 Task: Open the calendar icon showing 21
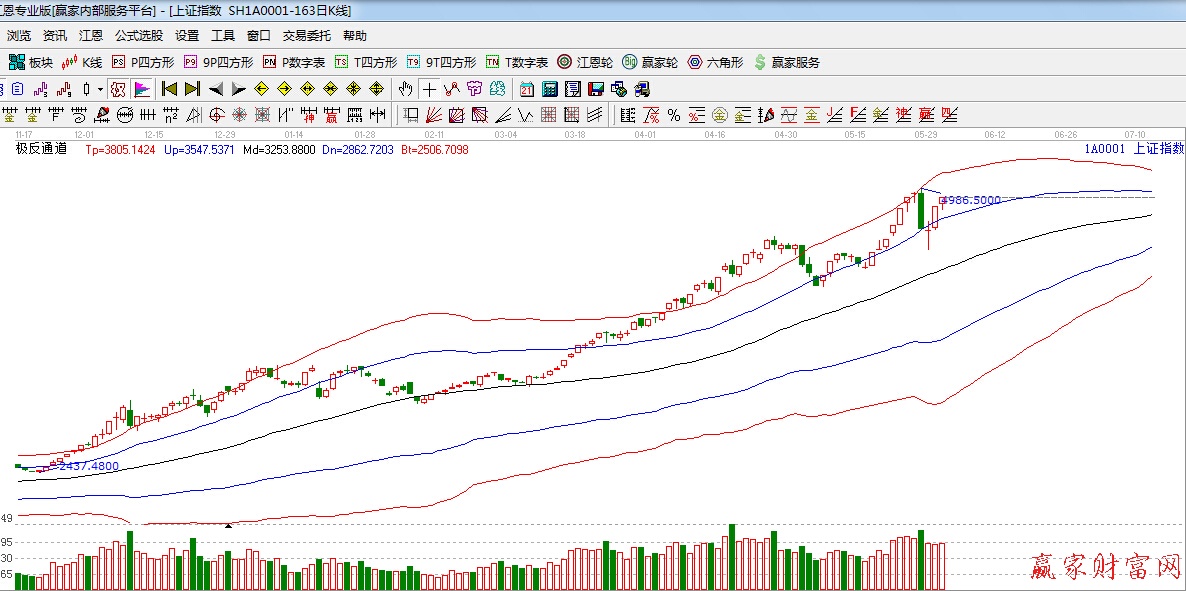coord(526,89)
